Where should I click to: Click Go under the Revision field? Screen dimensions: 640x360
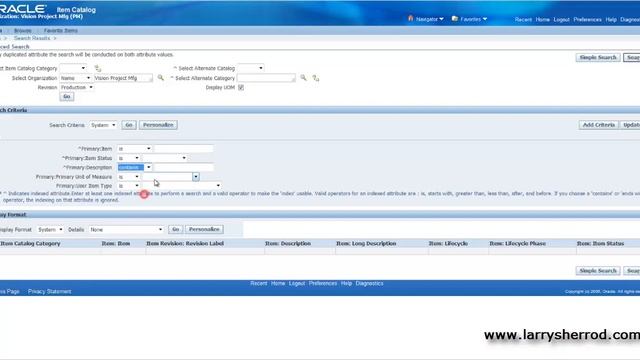click(x=67, y=96)
